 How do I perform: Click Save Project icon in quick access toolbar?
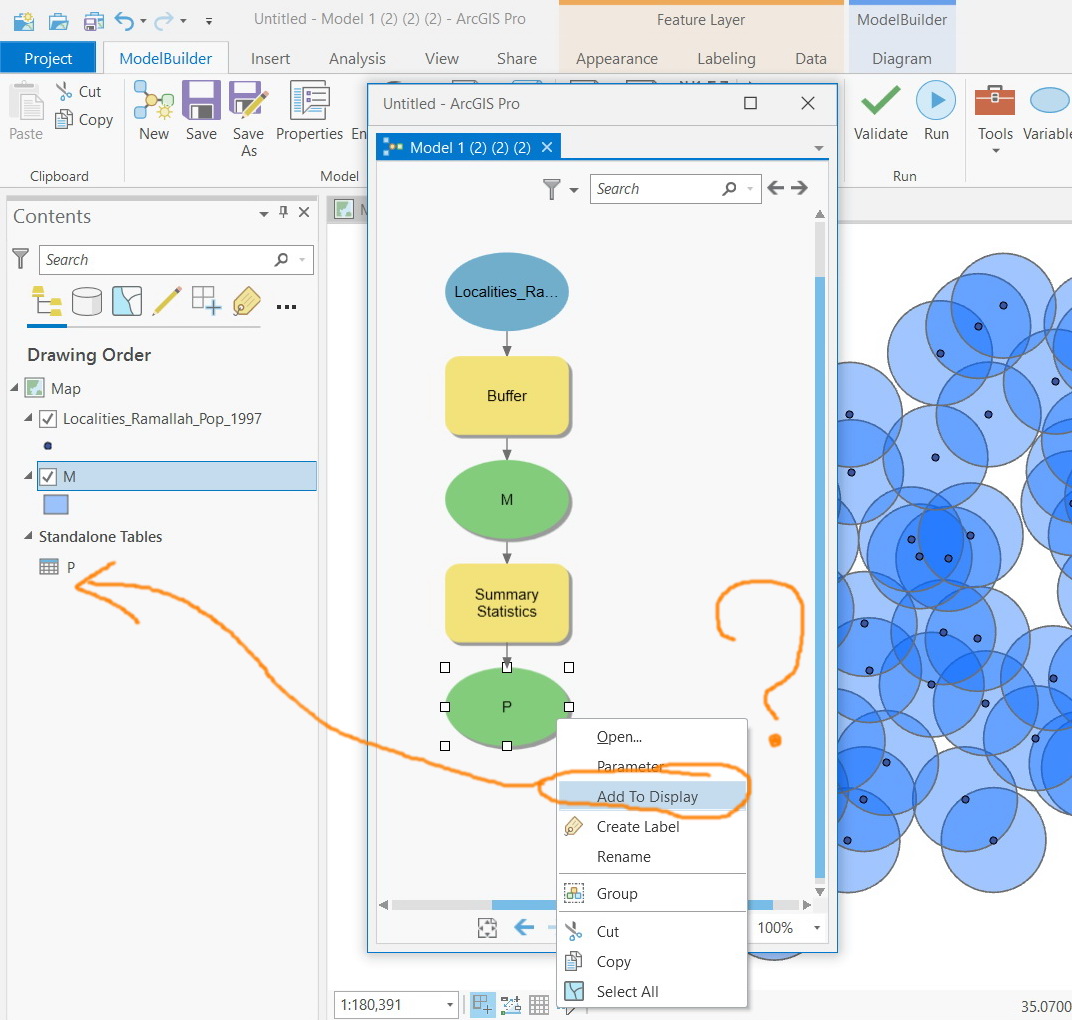94,21
